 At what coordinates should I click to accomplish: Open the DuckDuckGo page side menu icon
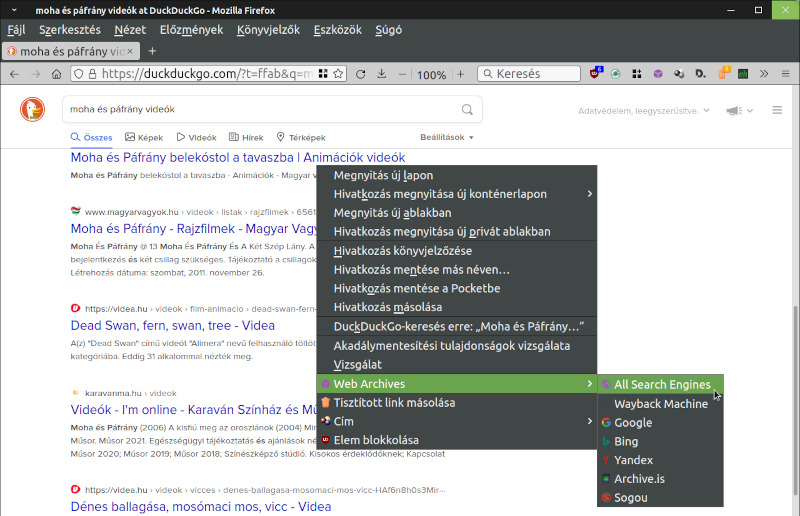pos(777,110)
